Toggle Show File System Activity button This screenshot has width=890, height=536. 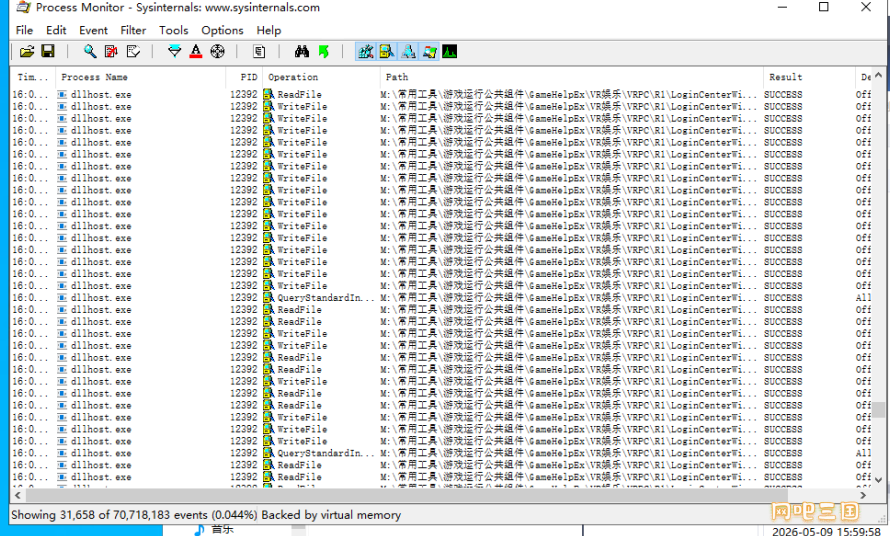(x=387, y=52)
